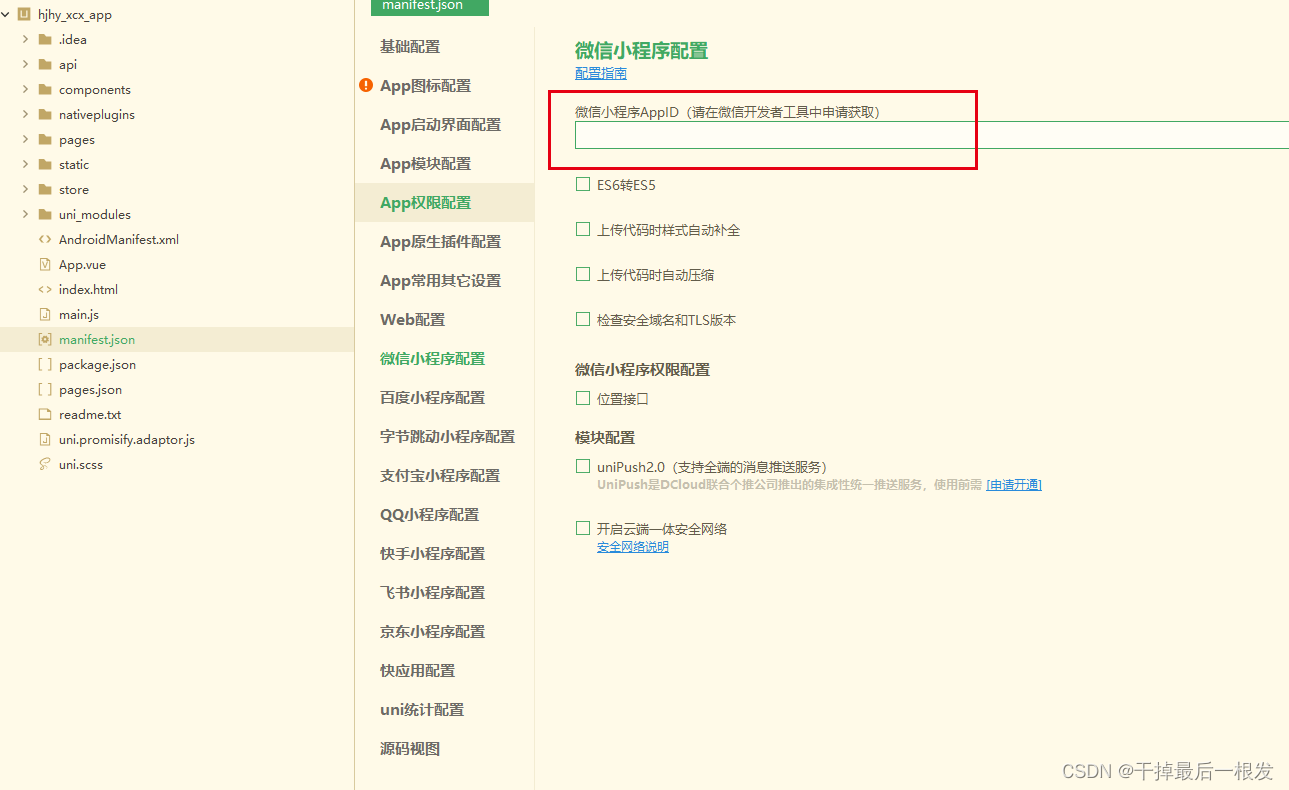Click the readme.txt file icon
Image resolution: width=1289 pixels, height=790 pixels.
point(44,415)
